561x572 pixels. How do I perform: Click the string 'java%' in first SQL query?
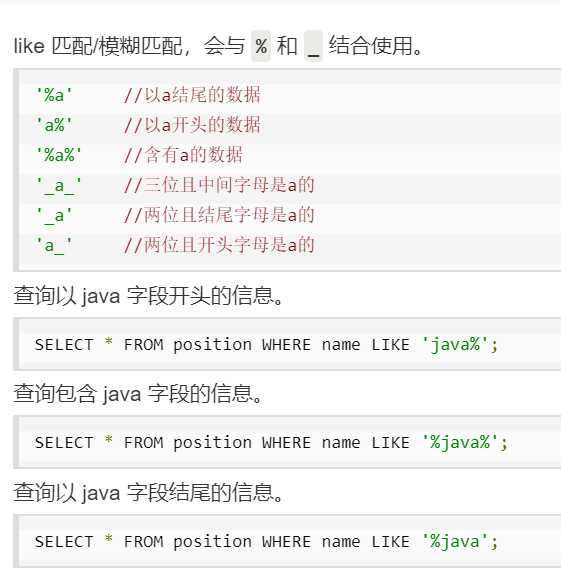click(x=455, y=345)
